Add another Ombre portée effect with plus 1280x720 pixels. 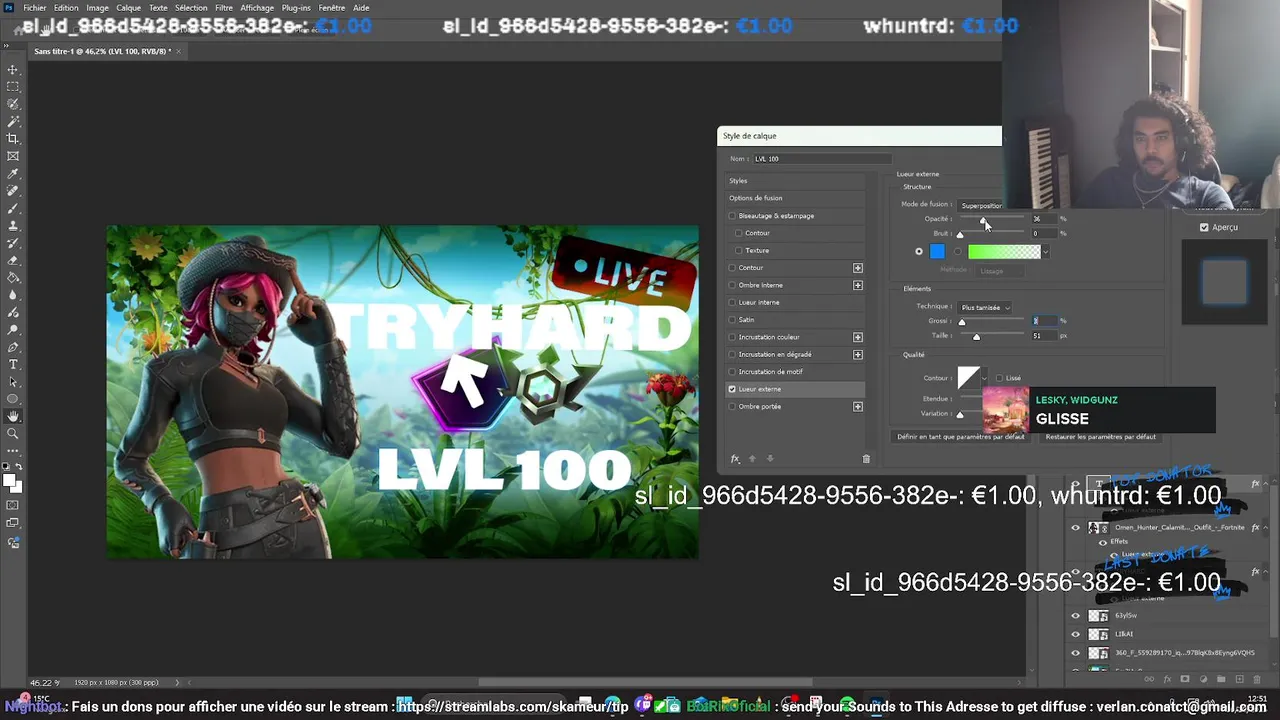pos(857,407)
